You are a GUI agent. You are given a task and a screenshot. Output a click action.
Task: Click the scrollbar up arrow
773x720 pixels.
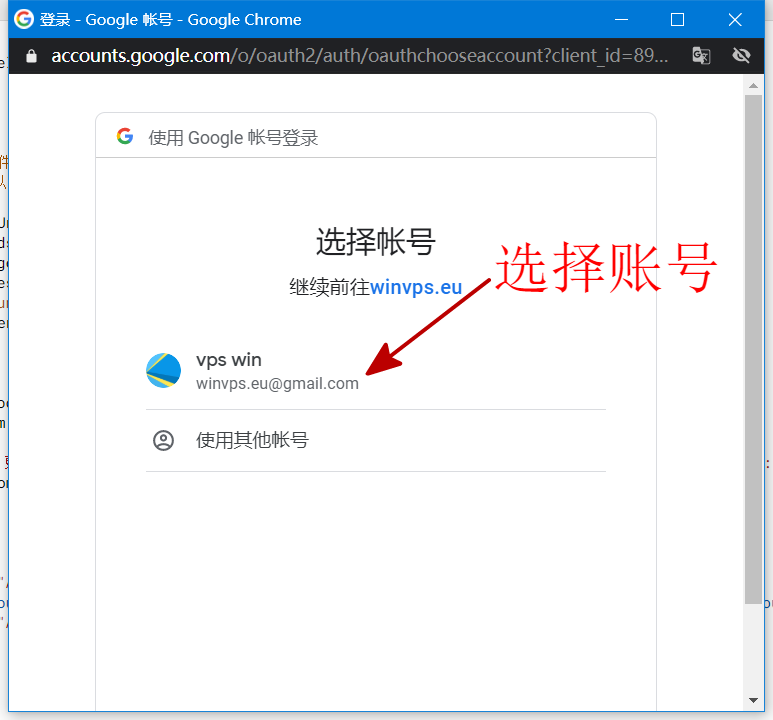[x=753, y=86]
